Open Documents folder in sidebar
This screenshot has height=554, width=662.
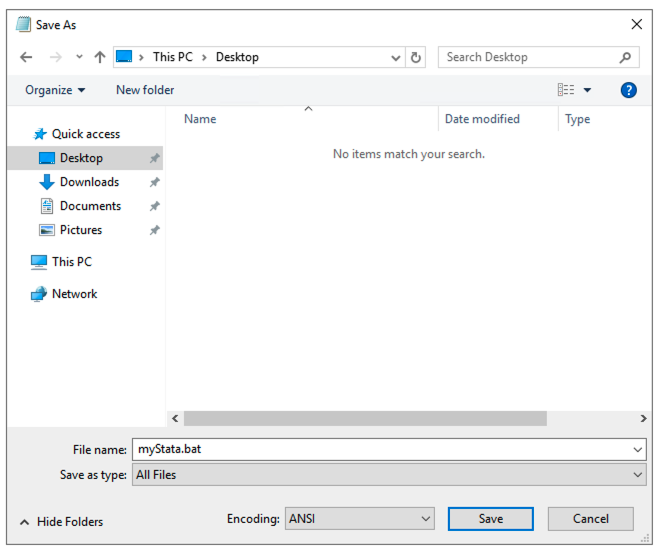(x=90, y=206)
